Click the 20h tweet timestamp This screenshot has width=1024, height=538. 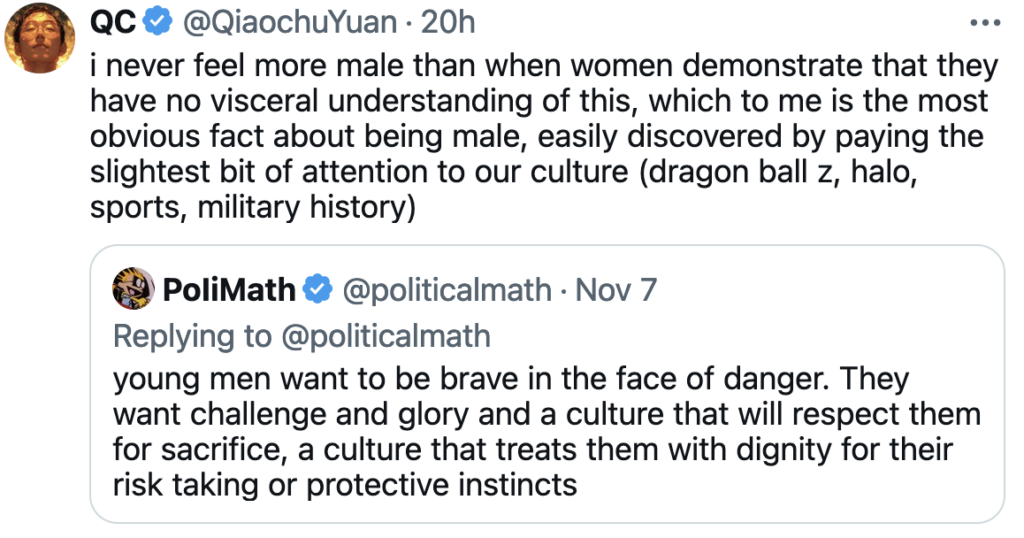[x=448, y=22]
